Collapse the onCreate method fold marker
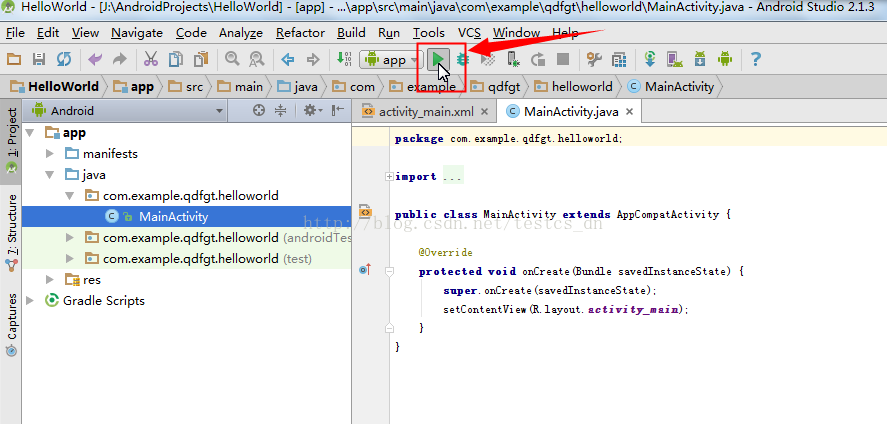Screen dimensions: 887x424 [x=389, y=272]
